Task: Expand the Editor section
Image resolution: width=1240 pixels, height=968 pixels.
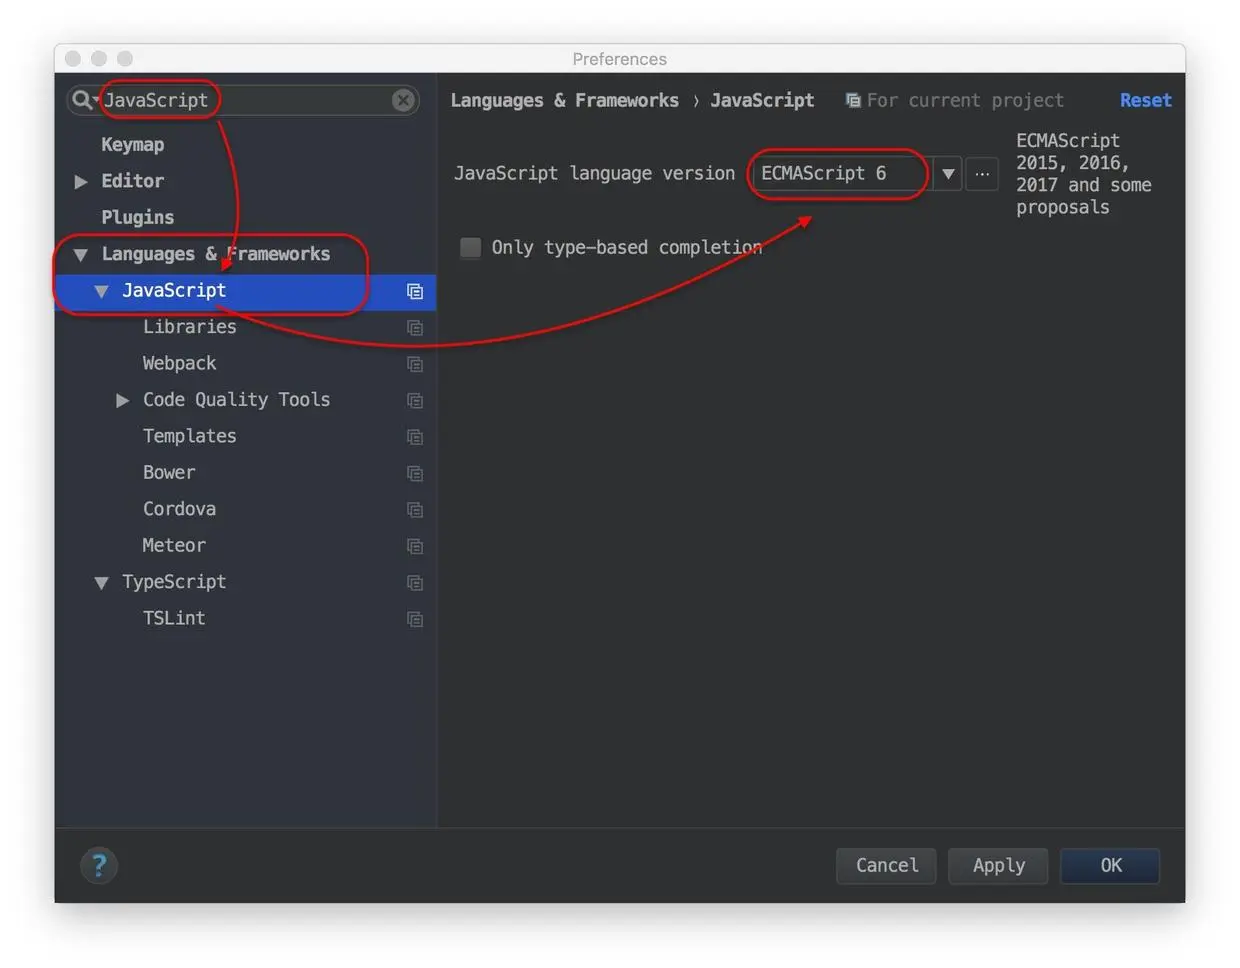Action: pos(81,181)
